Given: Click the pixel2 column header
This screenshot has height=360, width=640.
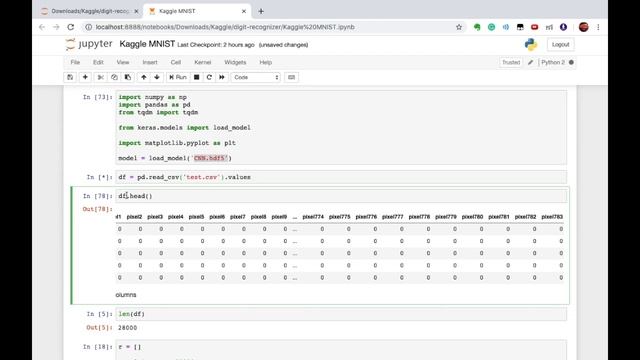Looking at the screenshot, I should pos(134,217).
